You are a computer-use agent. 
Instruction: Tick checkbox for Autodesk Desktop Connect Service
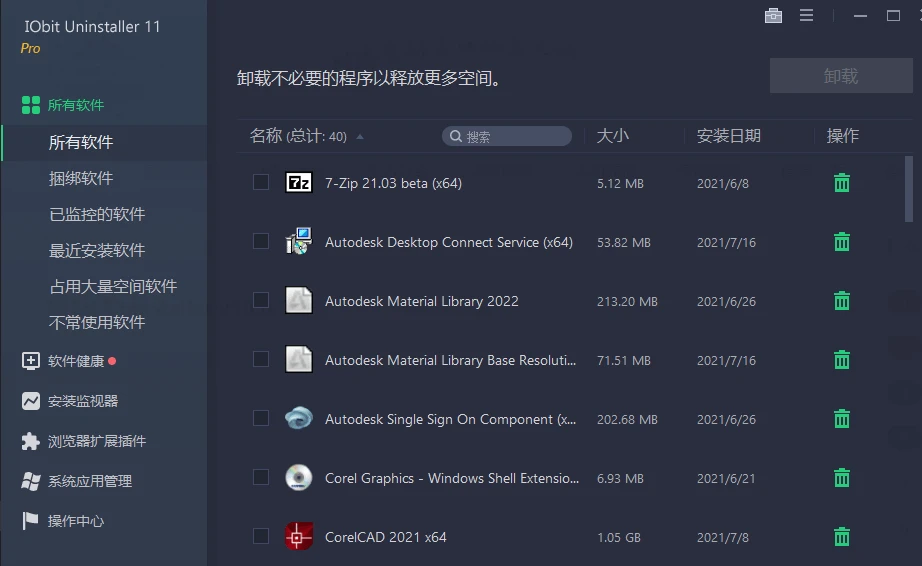pyautogui.click(x=260, y=241)
